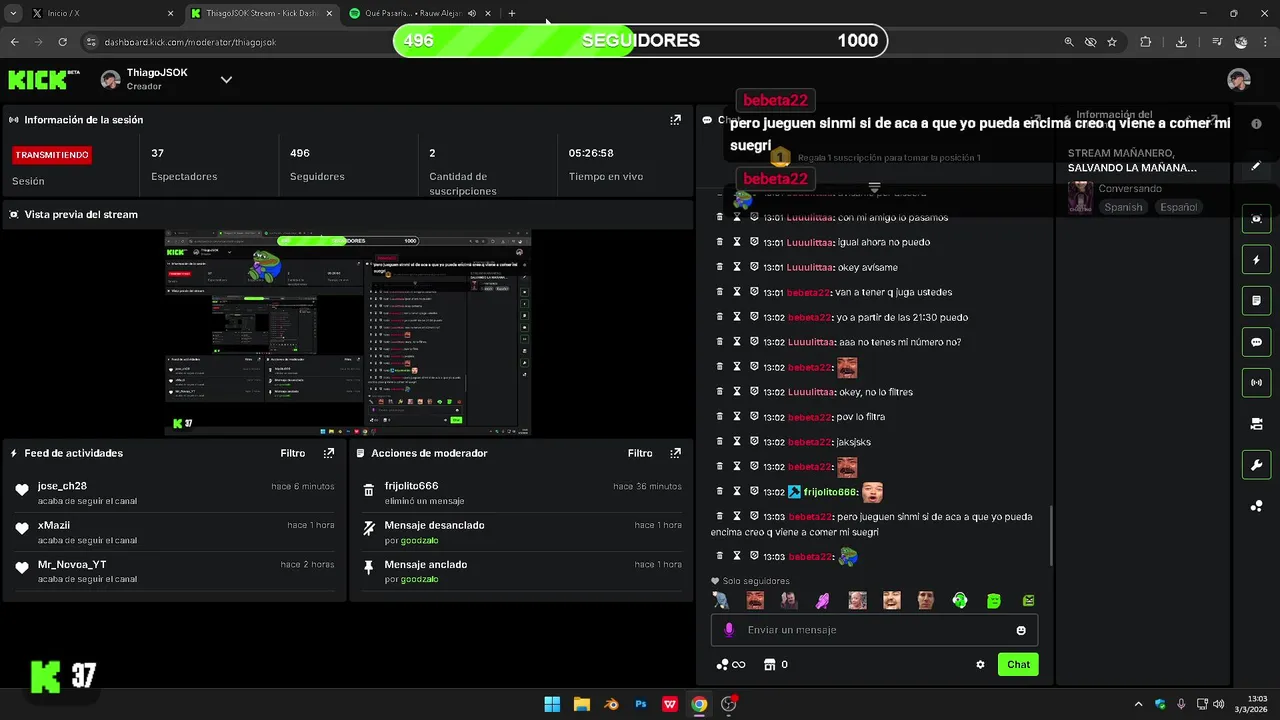Switch to the Spotify Qué Pasaría tab
The height and width of the screenshot is (720, 1280).
coord(420,13)
